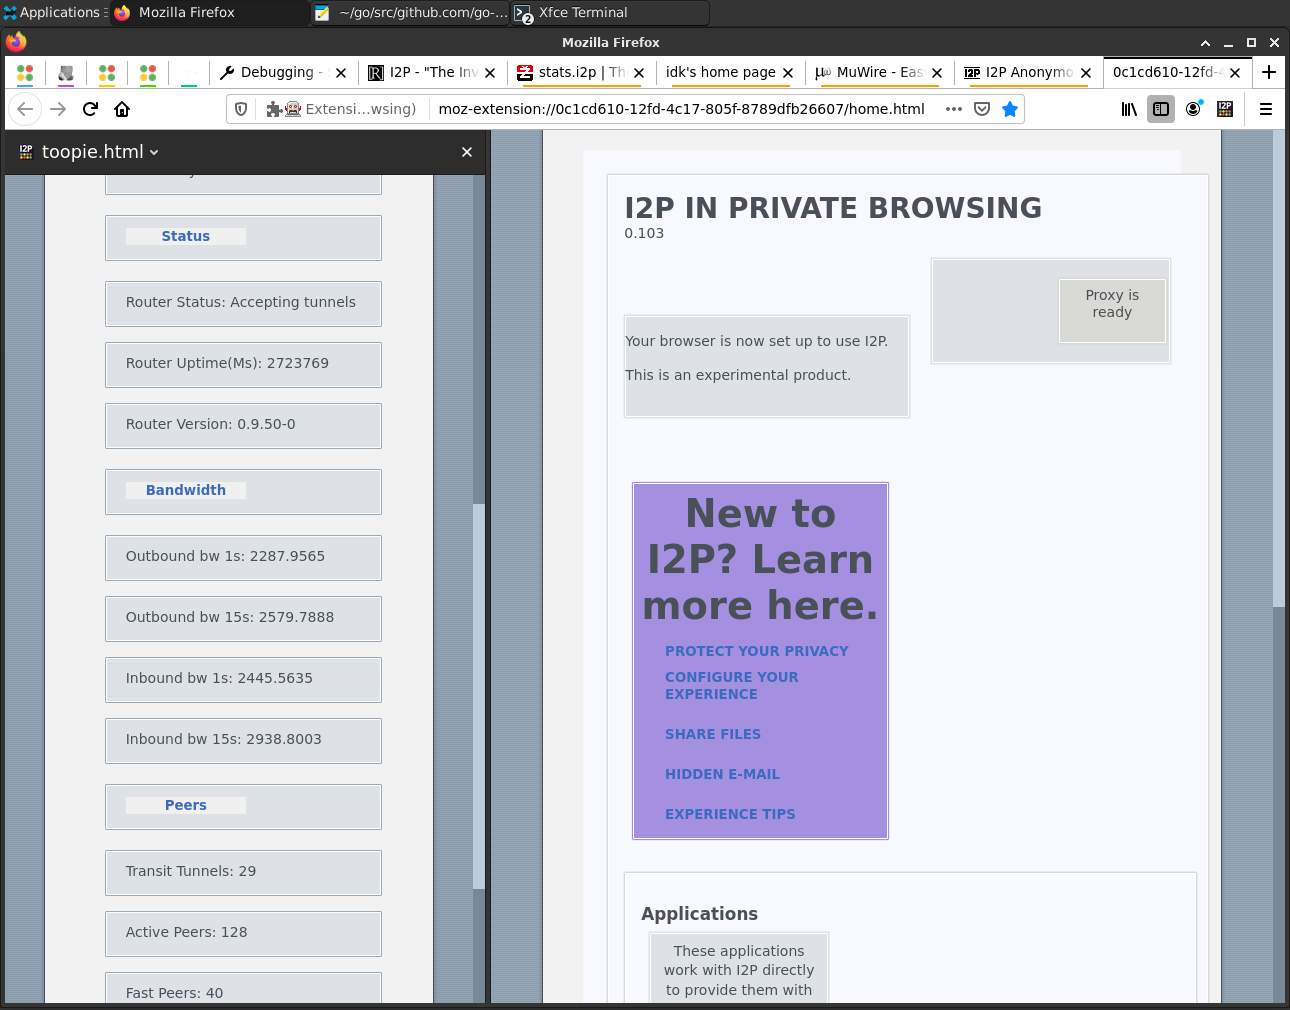1290x1010 pixels.
Task: Select second pinned tab, grey icon
Action: click(x=66, y=73)
